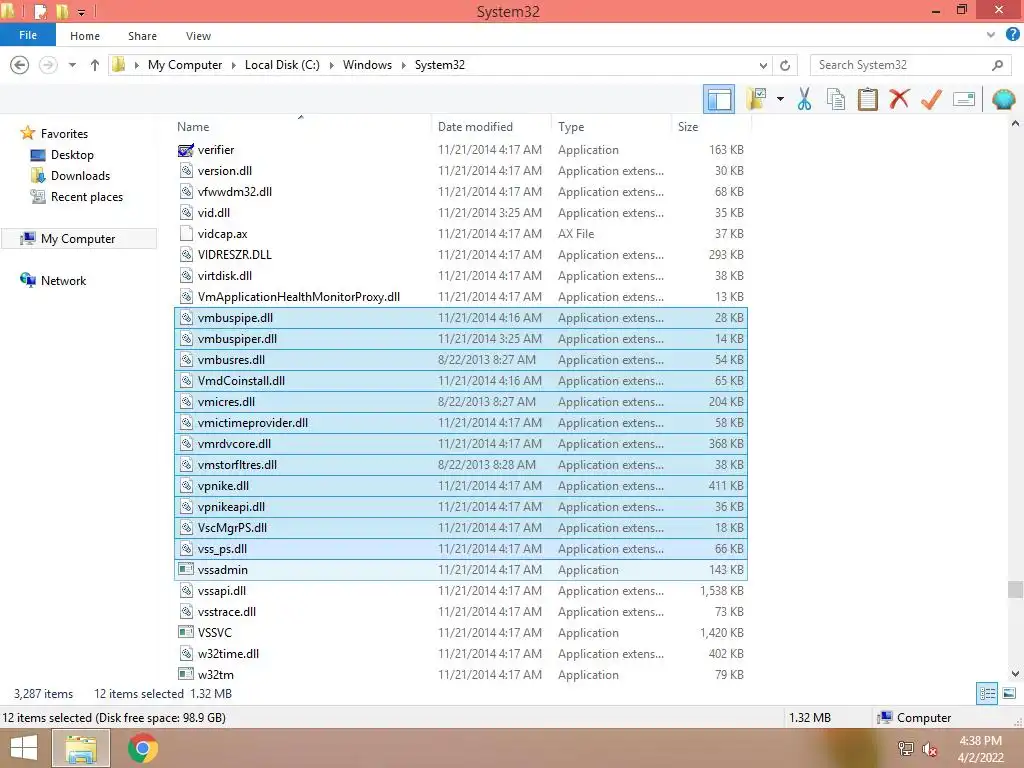Viewport: 1024px width, 768px height.
Task: Open the File ribbon tab
Action: click(x=28, y=35)
